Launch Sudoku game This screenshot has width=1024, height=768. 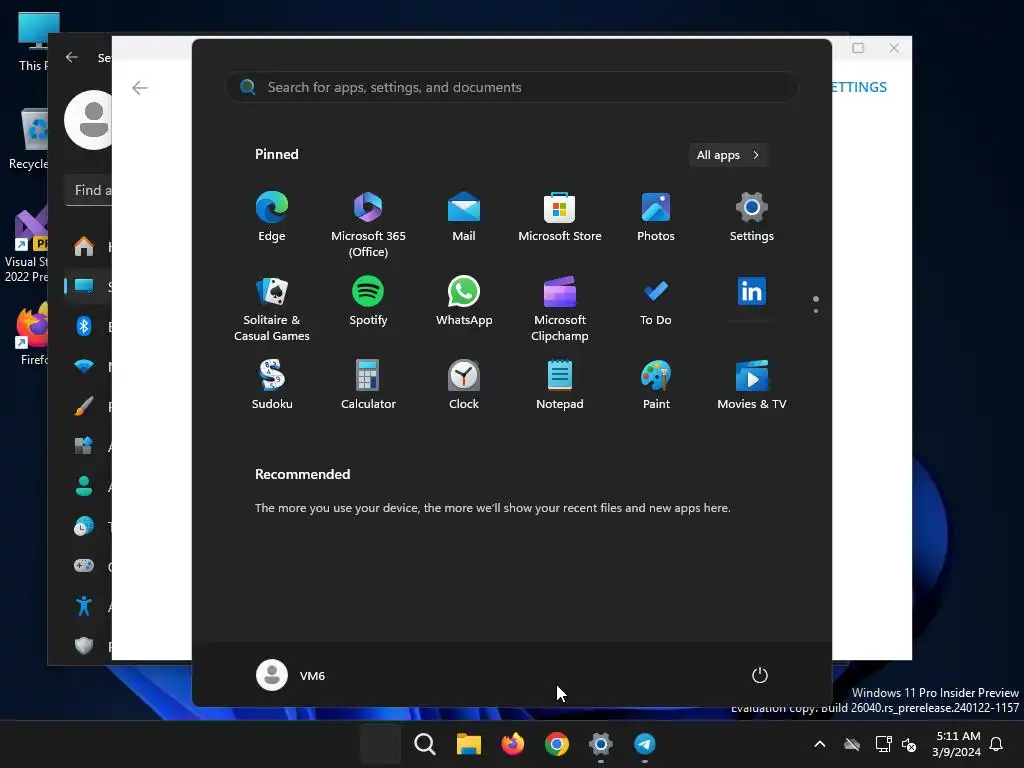point(272,385)
